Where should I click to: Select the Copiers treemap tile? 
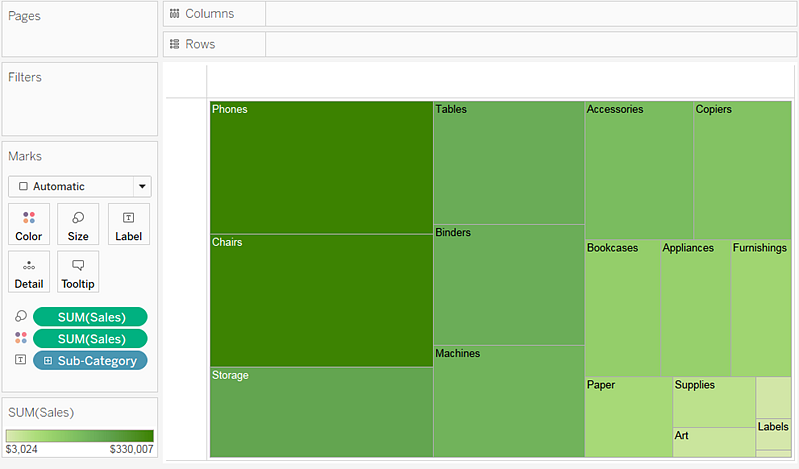click(x=742, y=172)
